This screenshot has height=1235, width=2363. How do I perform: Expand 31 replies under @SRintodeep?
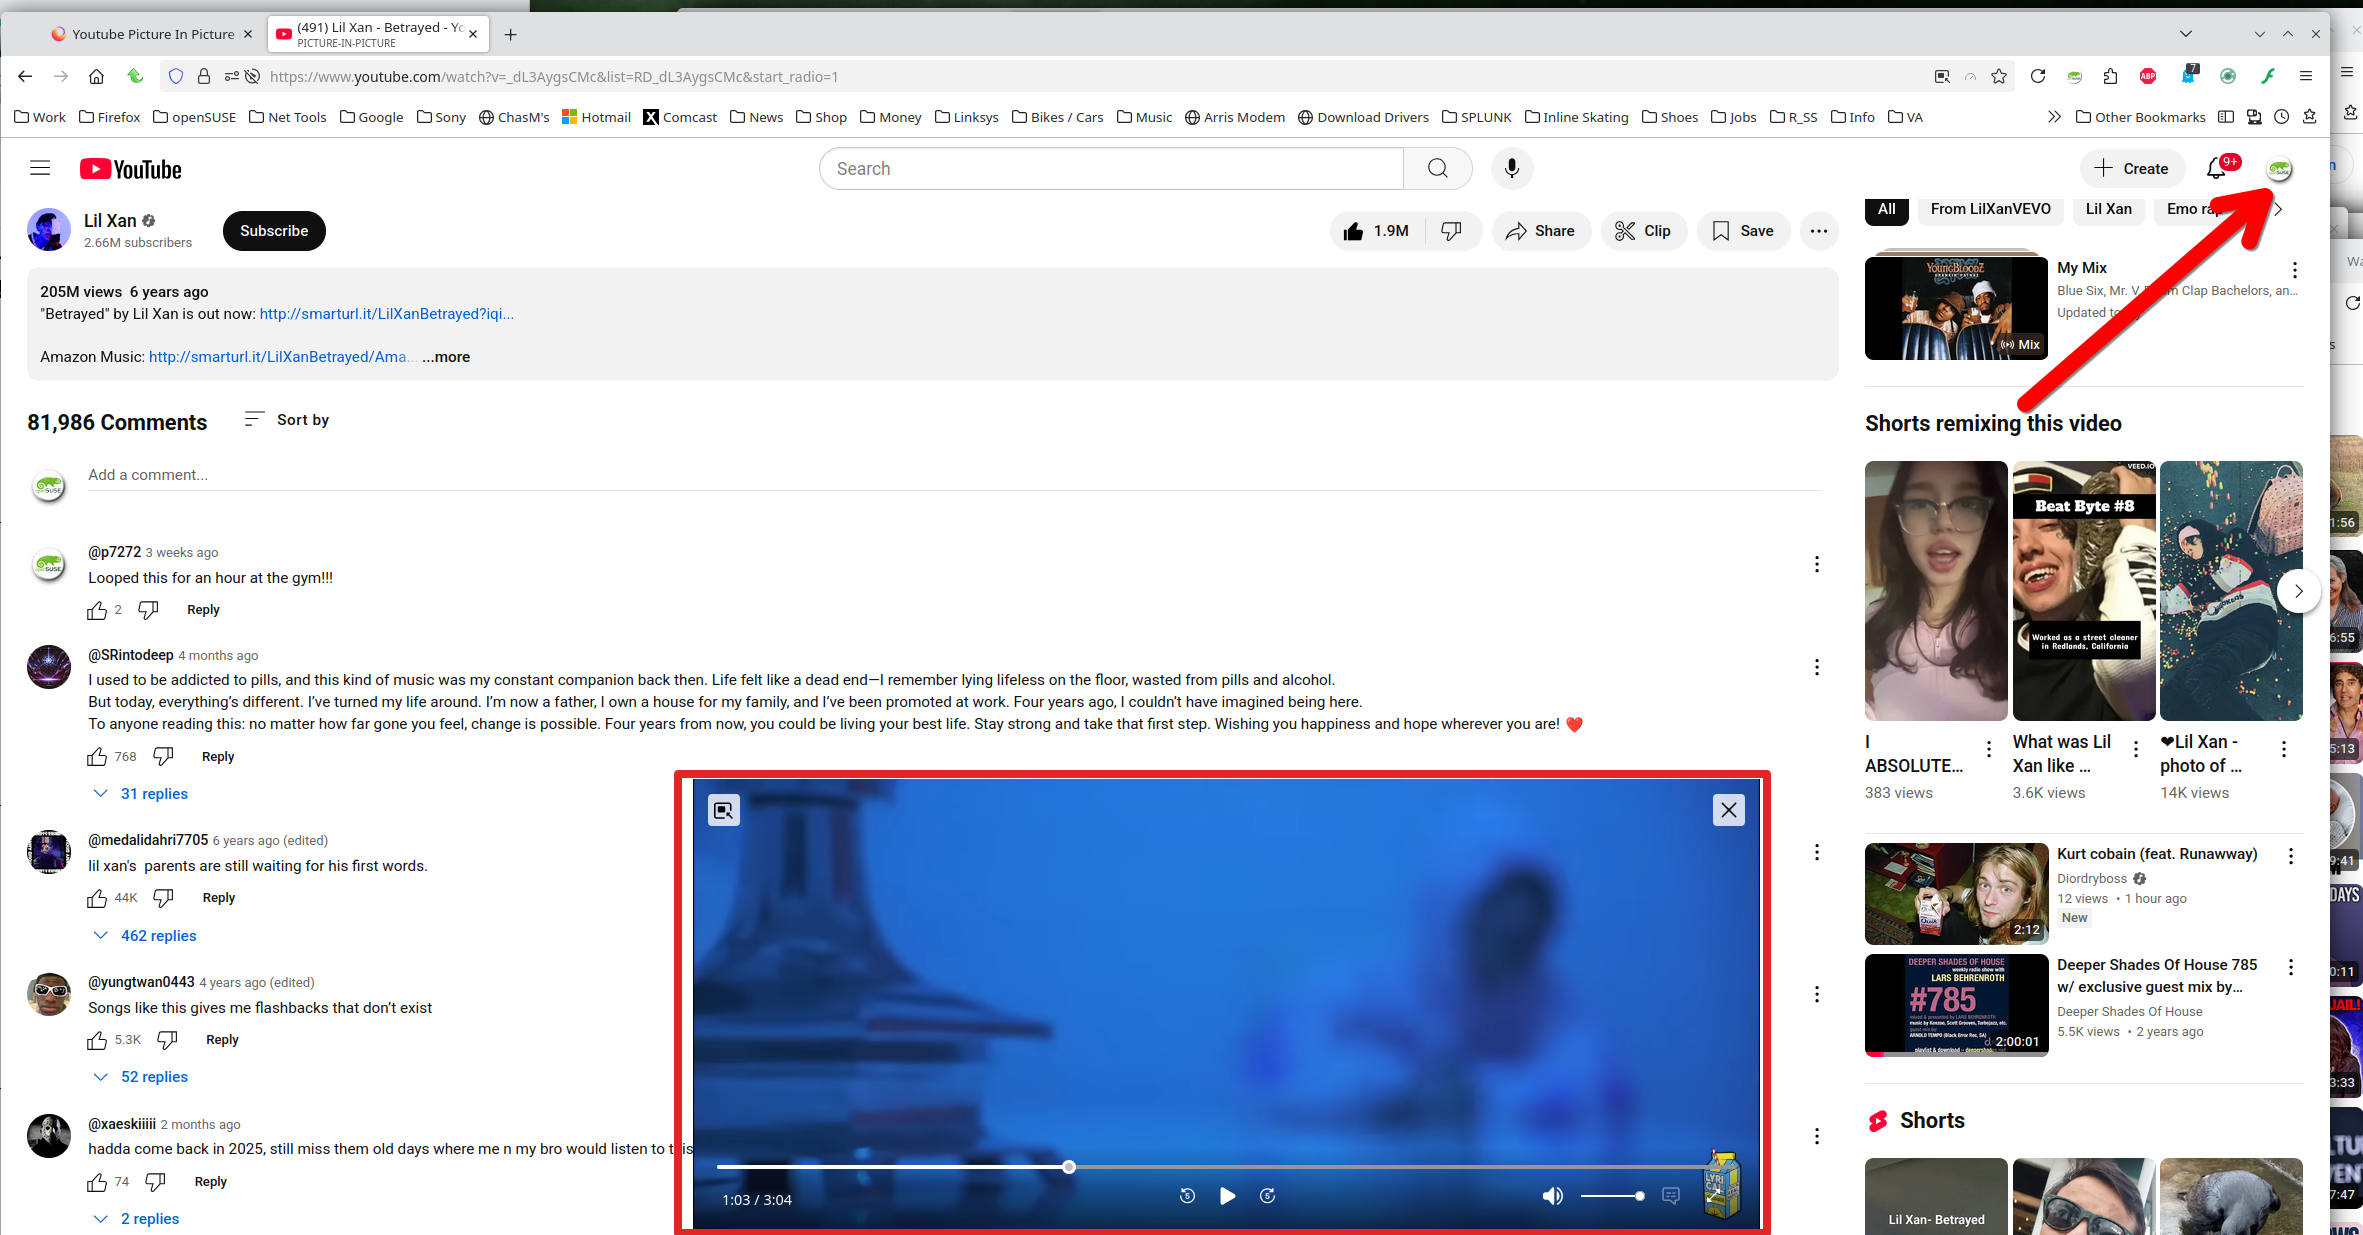(142, 794)
